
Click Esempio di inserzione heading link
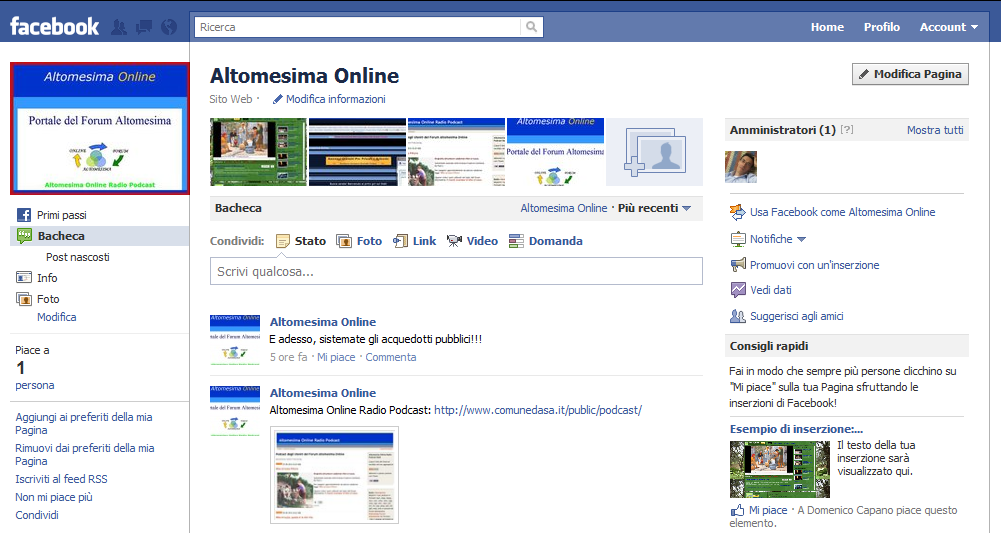(796, 429)
